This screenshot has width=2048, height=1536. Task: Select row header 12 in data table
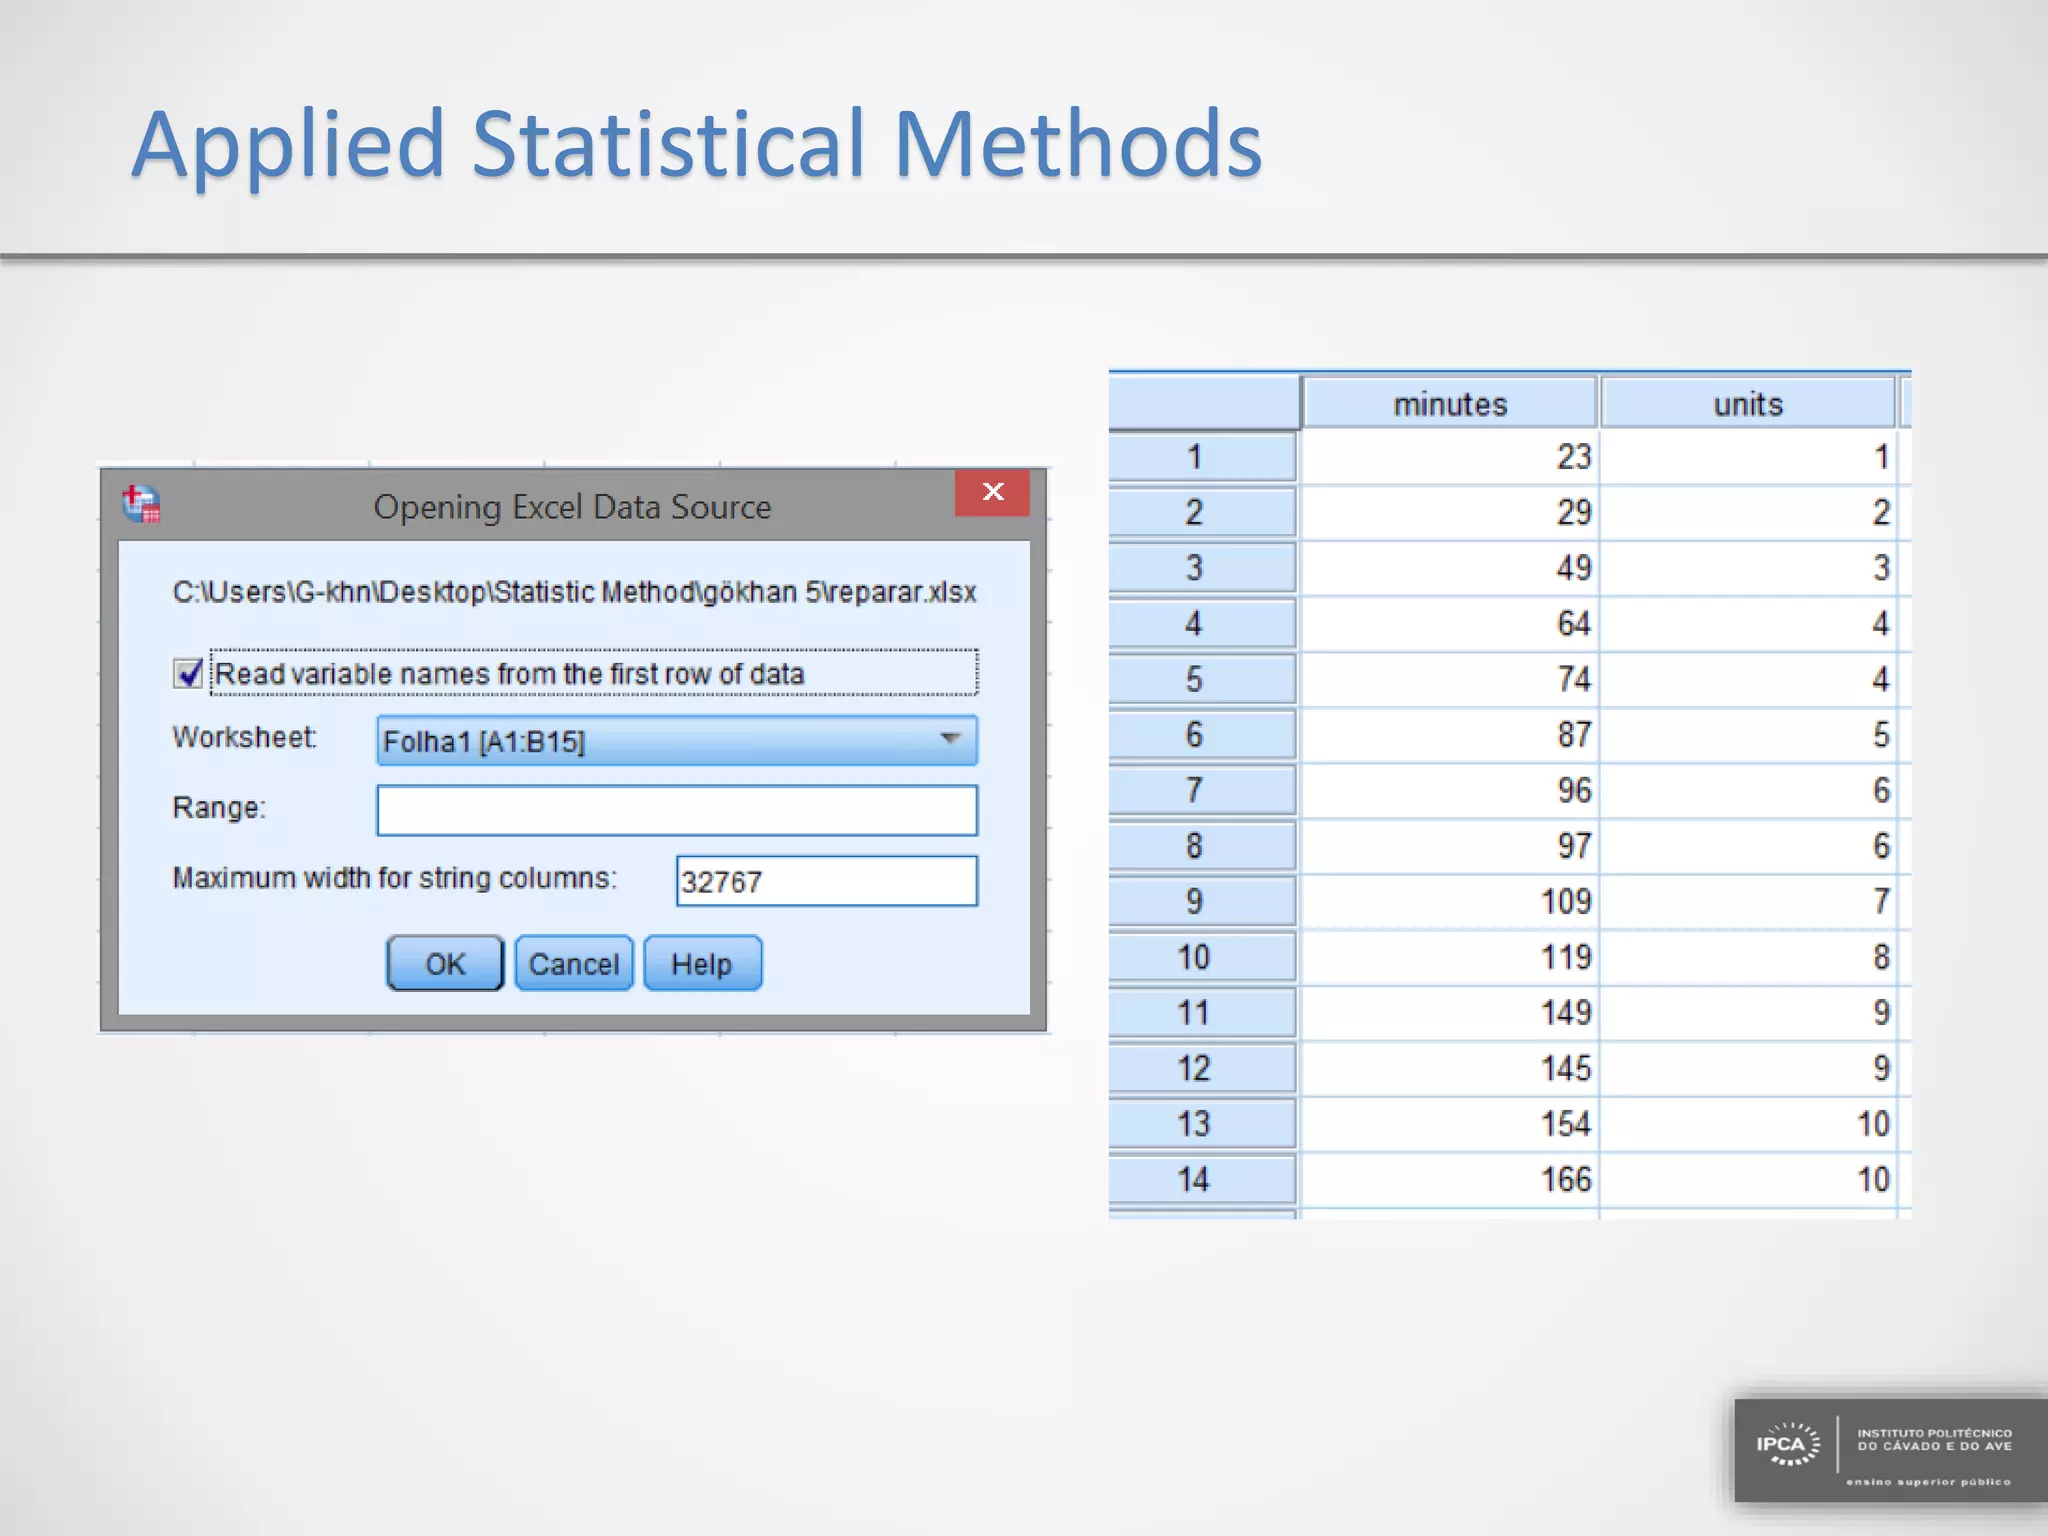1203,1068
